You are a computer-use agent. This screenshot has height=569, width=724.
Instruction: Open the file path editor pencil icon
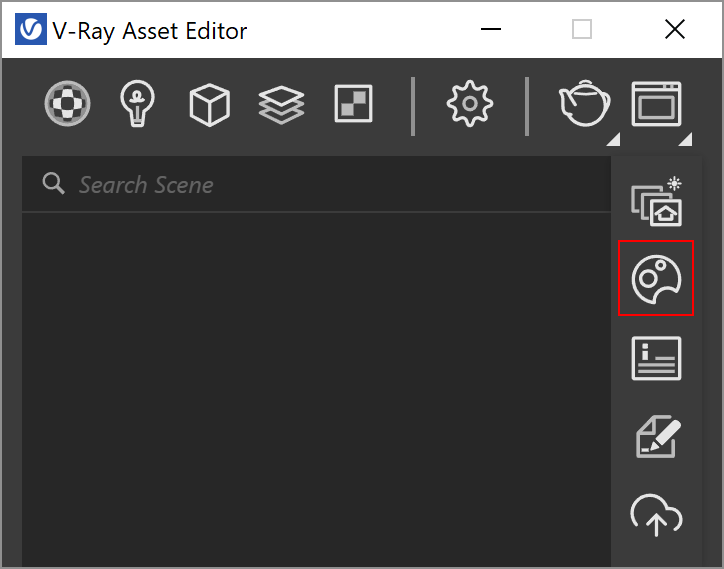point(658,436)
